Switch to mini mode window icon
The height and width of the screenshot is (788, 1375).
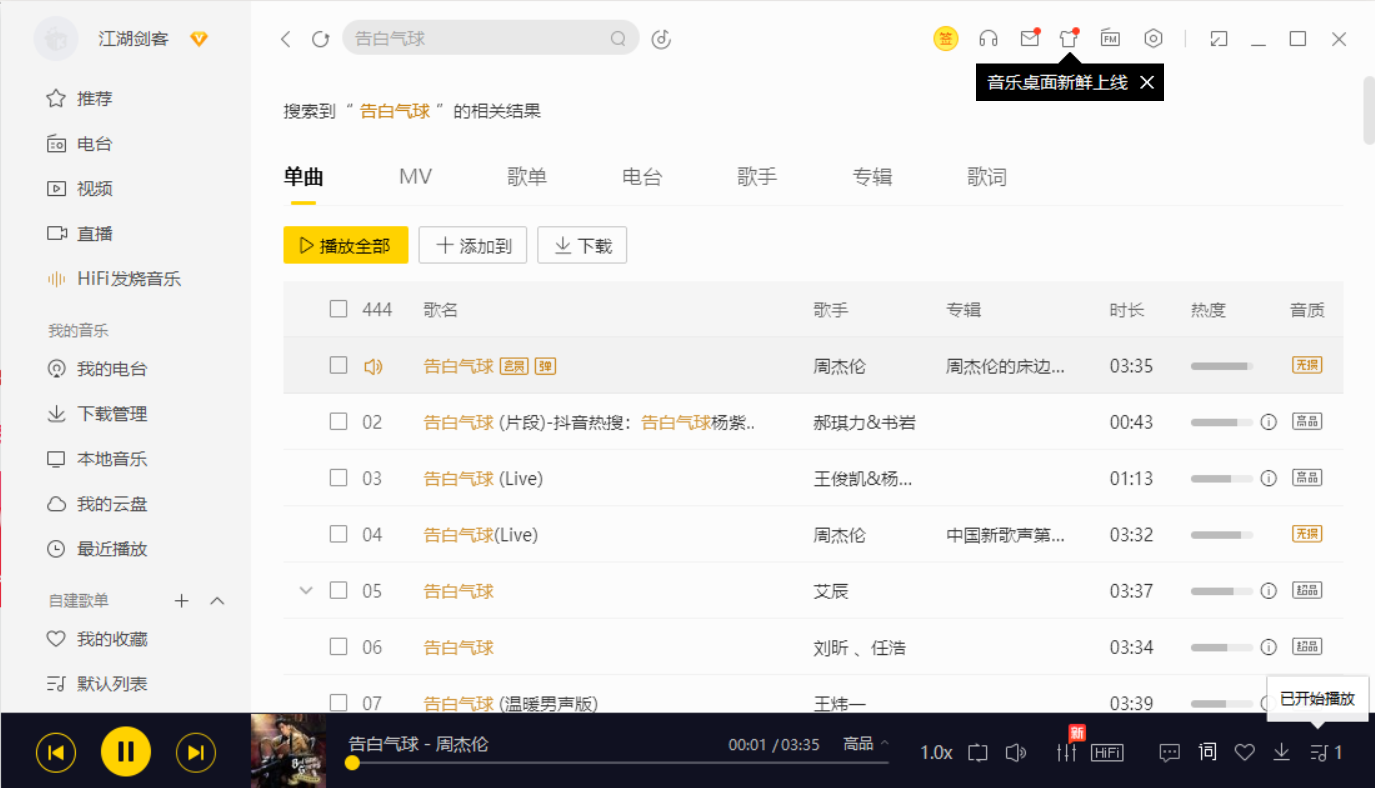point(1218,39)
